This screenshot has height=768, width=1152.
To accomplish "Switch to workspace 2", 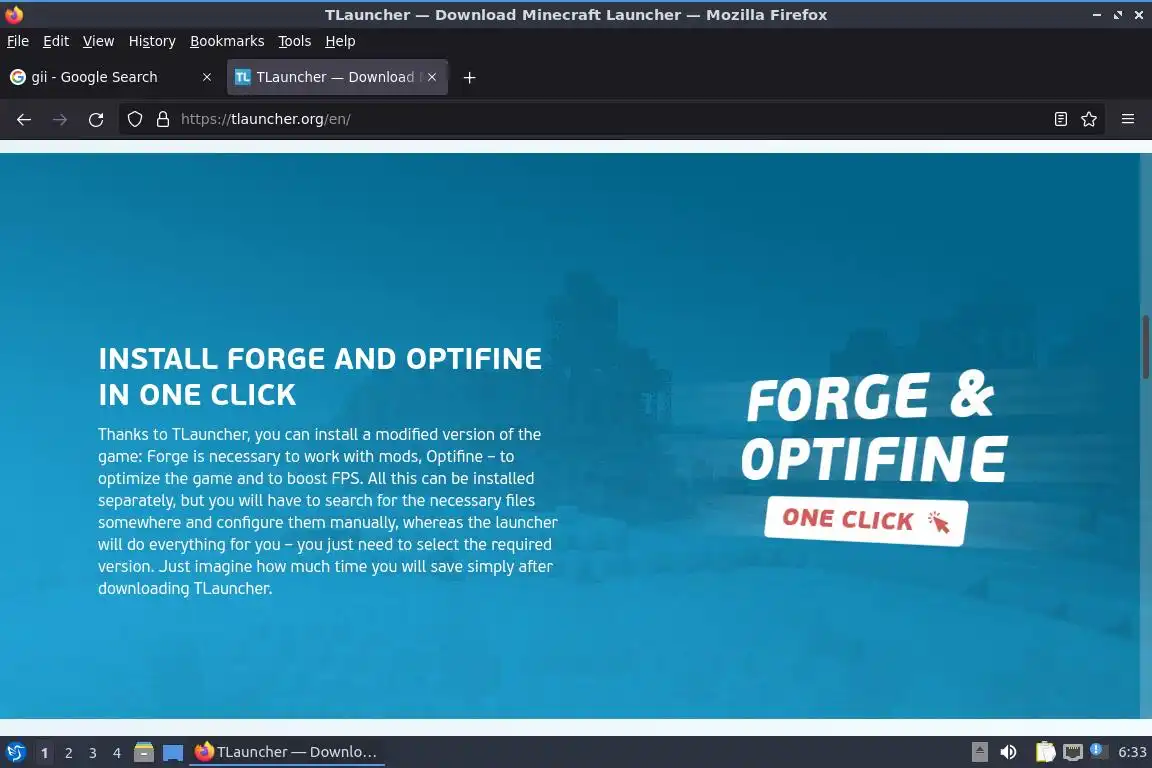I will point(68,753).
